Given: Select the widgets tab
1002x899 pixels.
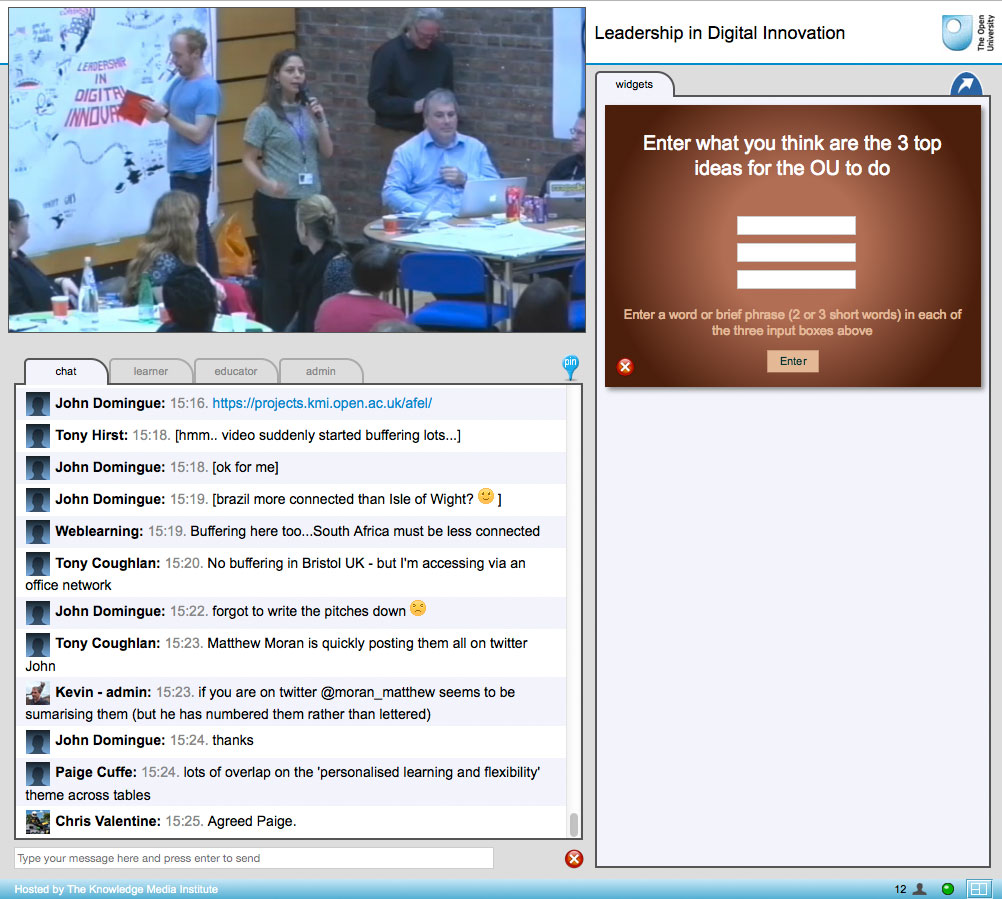Looking at the screenshot, I should click(634, 85).
